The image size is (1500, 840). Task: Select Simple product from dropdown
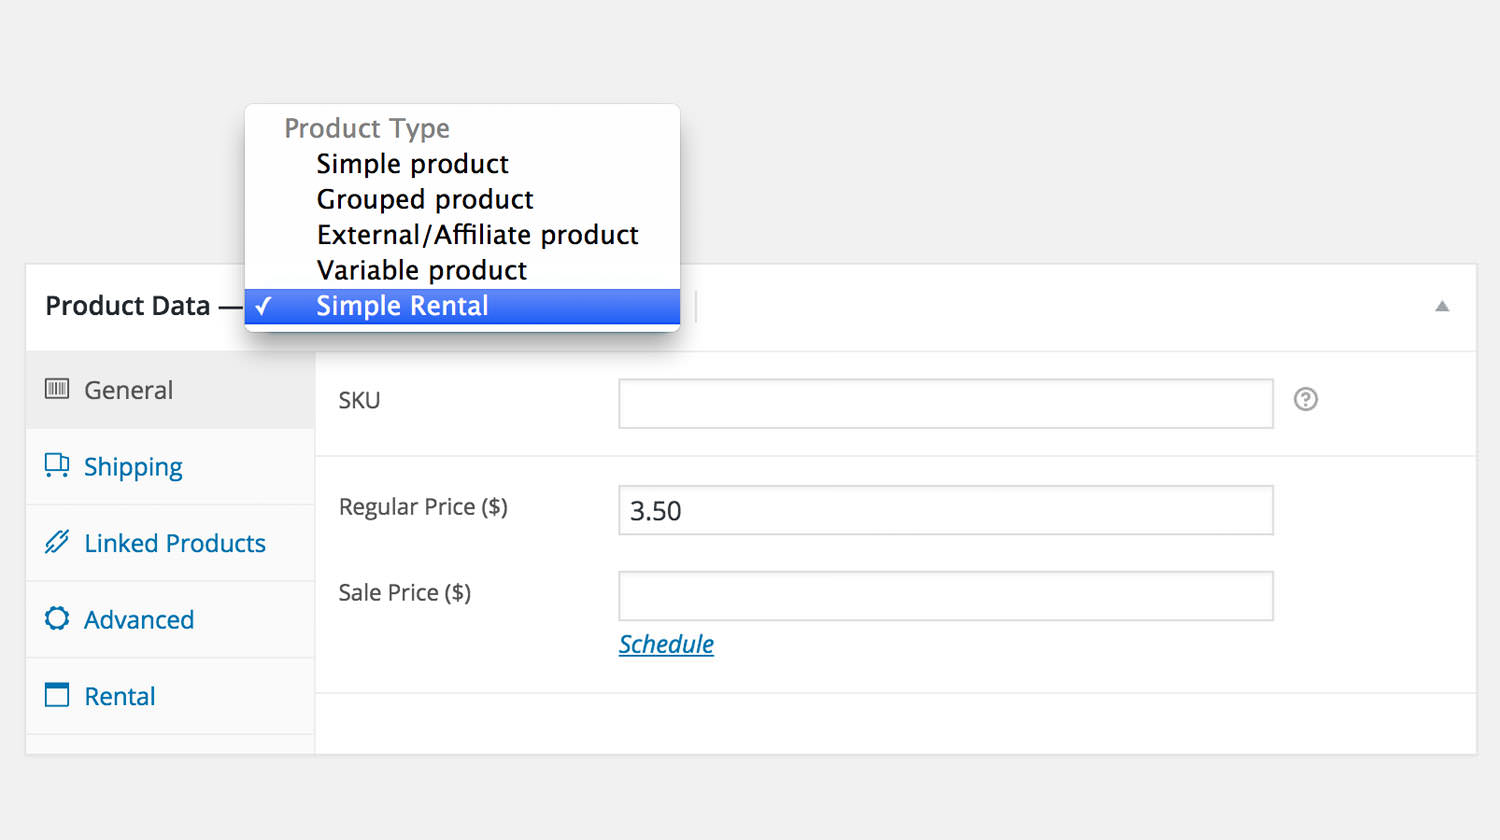(x=462, y=164)
